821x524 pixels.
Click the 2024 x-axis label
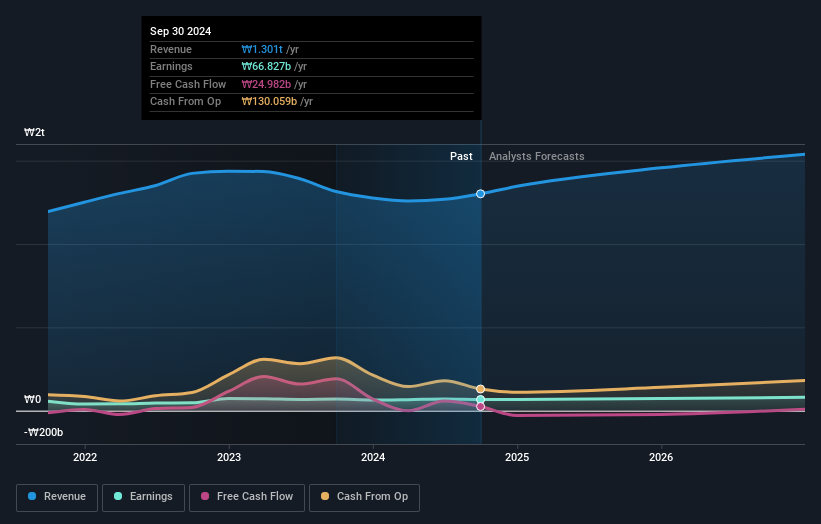pyautogui.click(x=373, y=457)
